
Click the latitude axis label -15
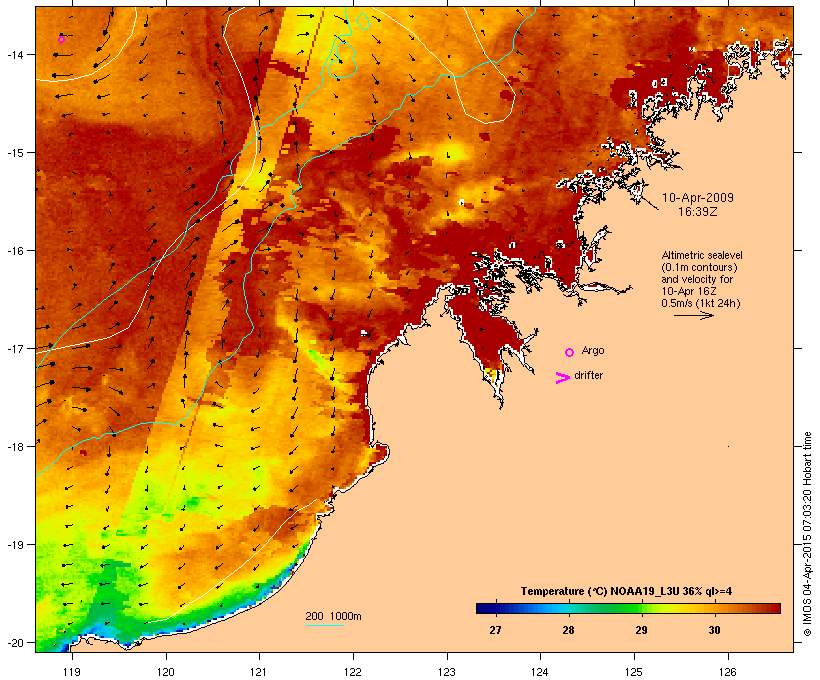14,153
